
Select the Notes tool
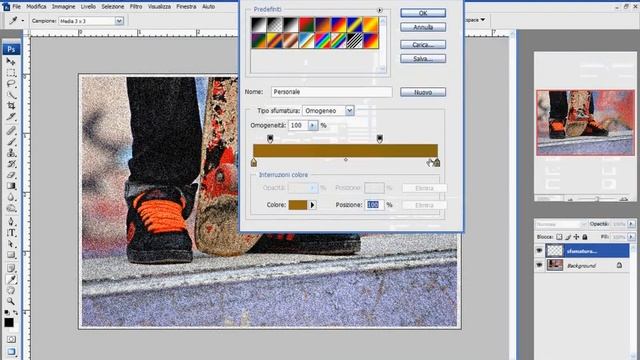click(11, 268)
